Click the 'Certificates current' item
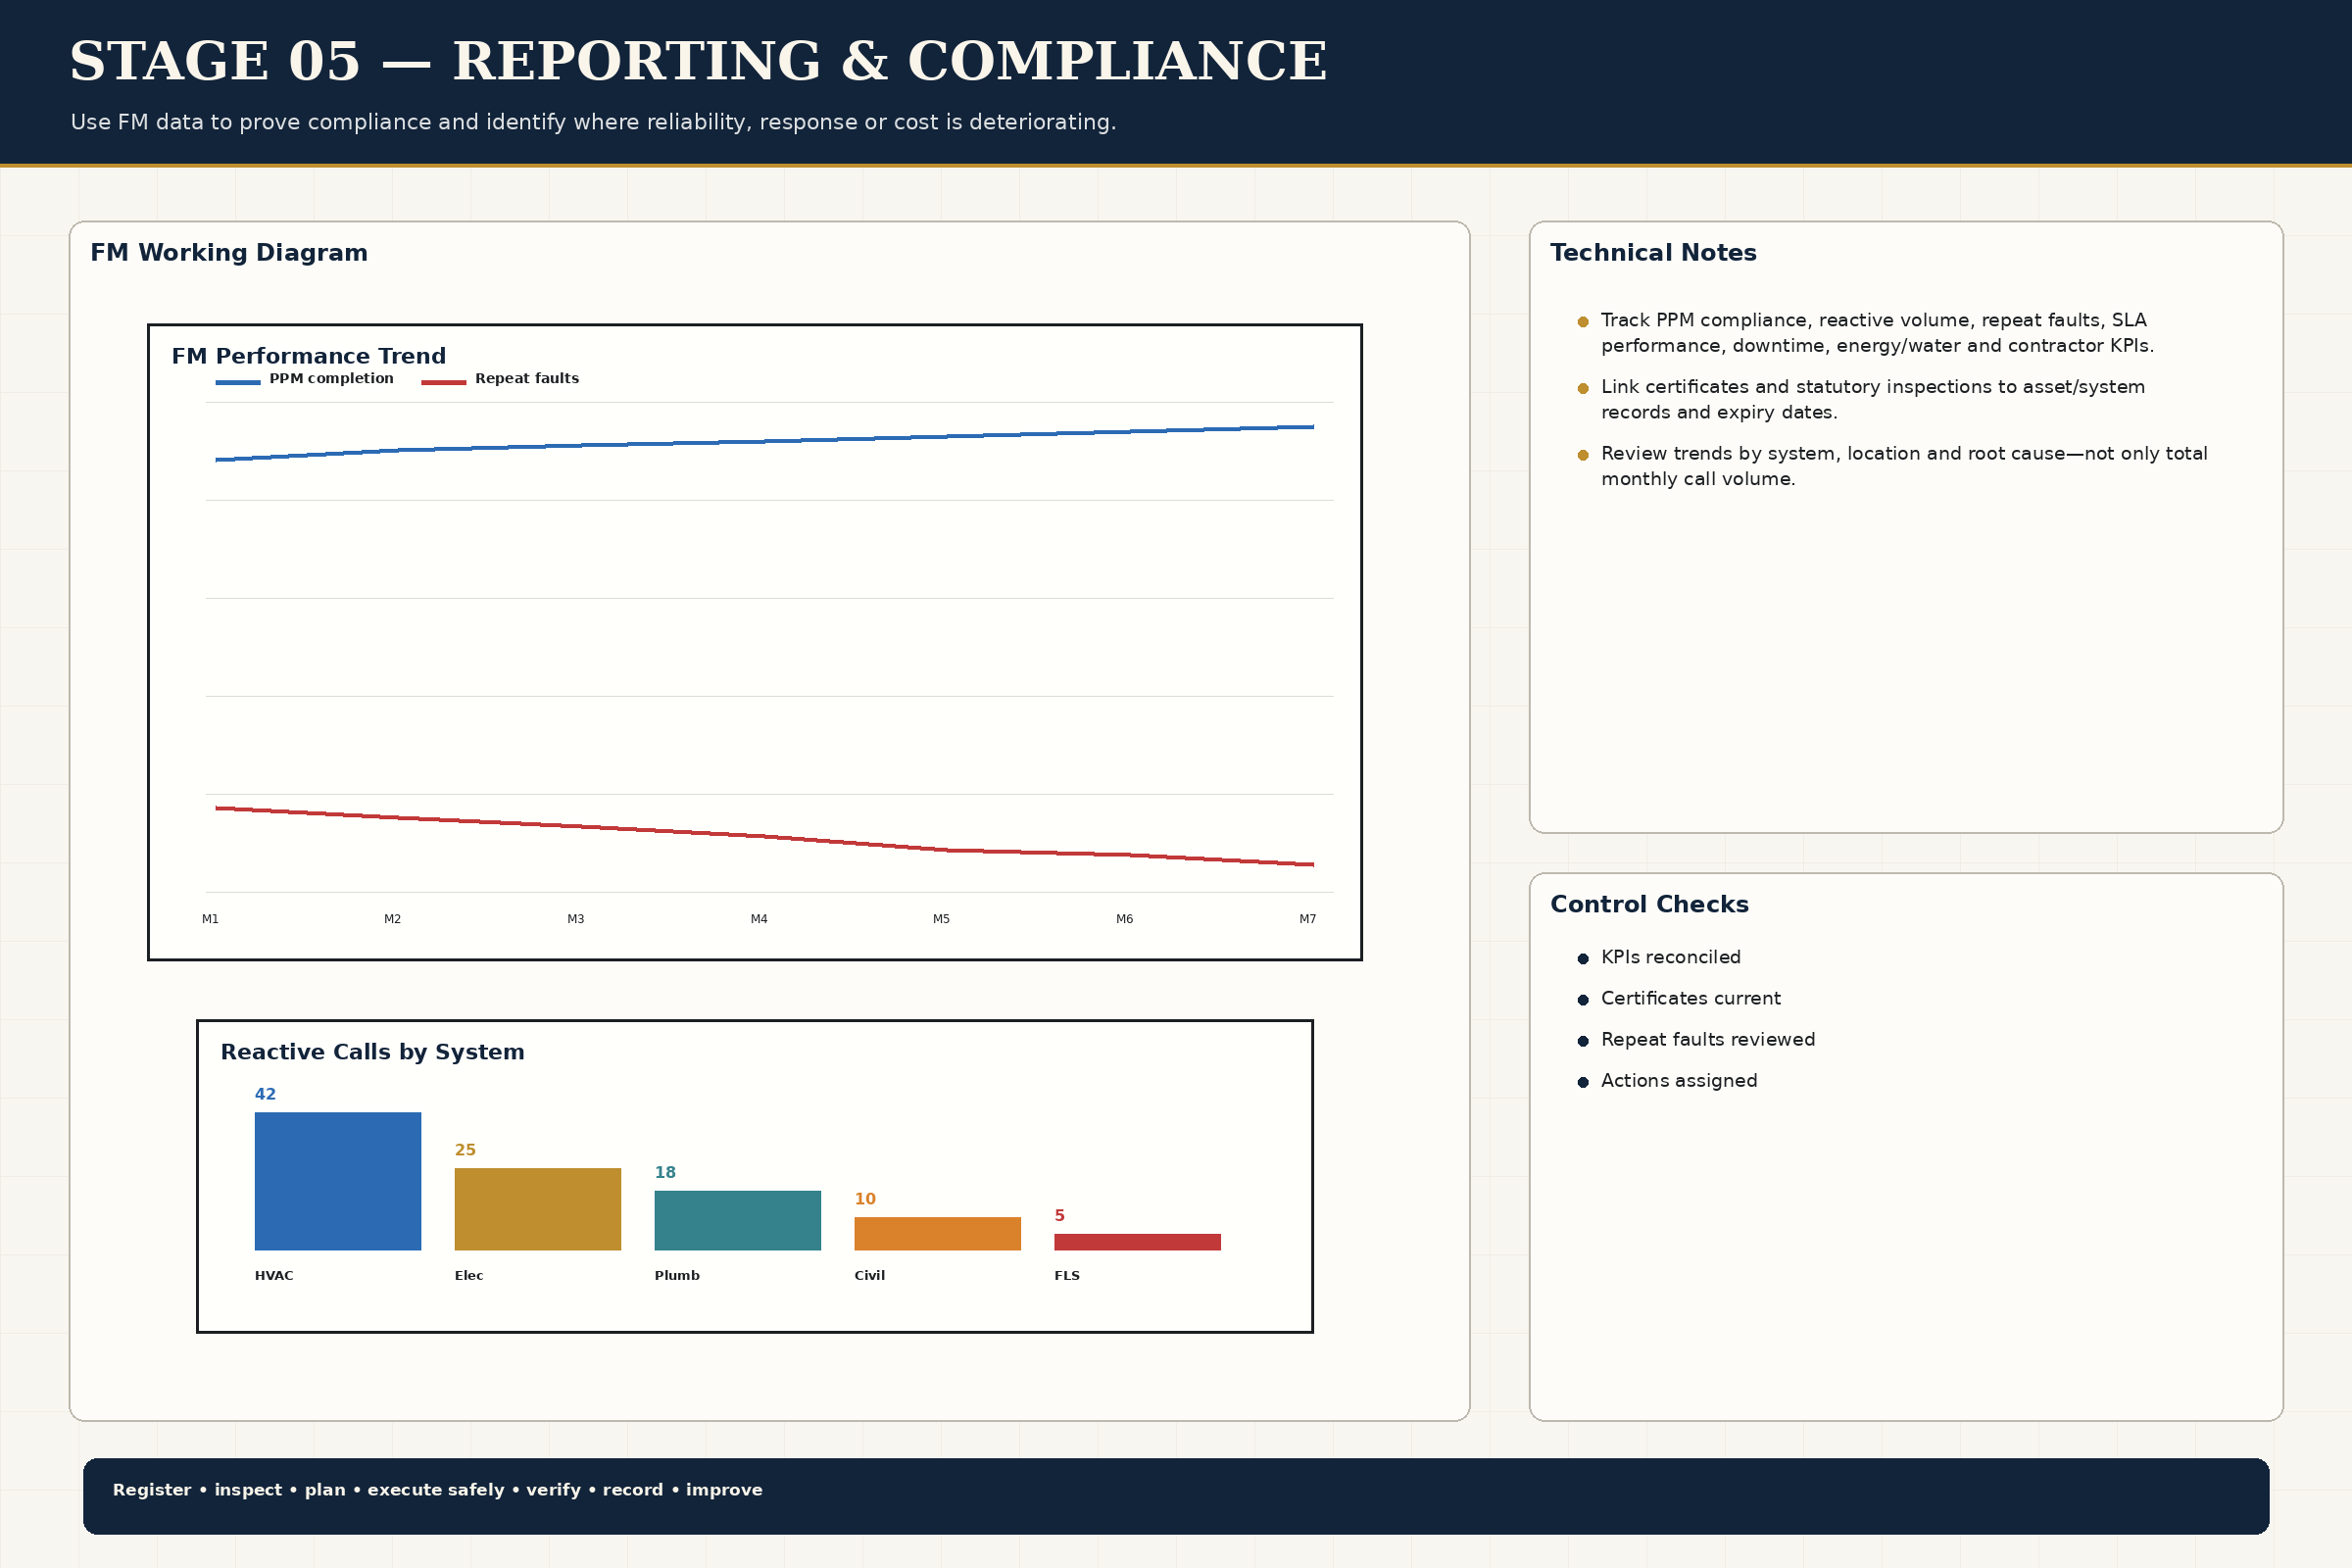Viewport: 2352px width, 1568px height. point(1690,999)
